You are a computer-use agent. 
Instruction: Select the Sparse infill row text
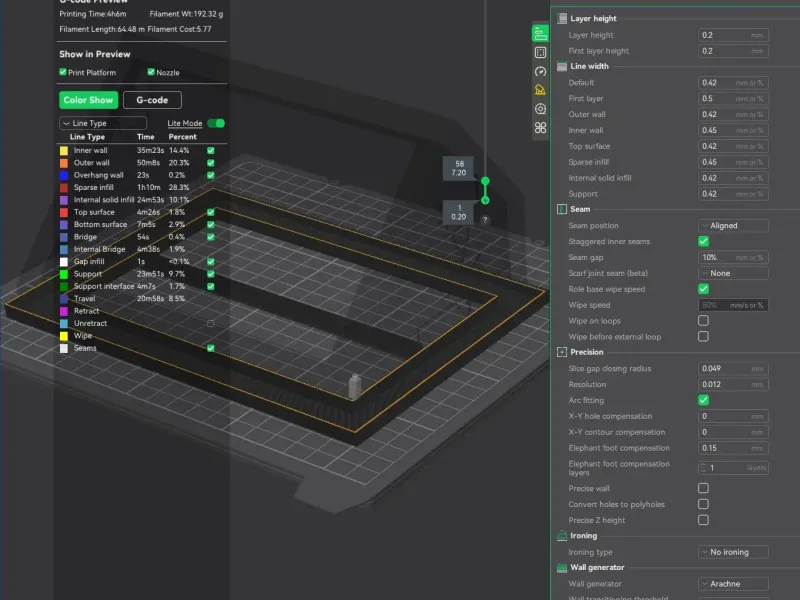point(93,187)
